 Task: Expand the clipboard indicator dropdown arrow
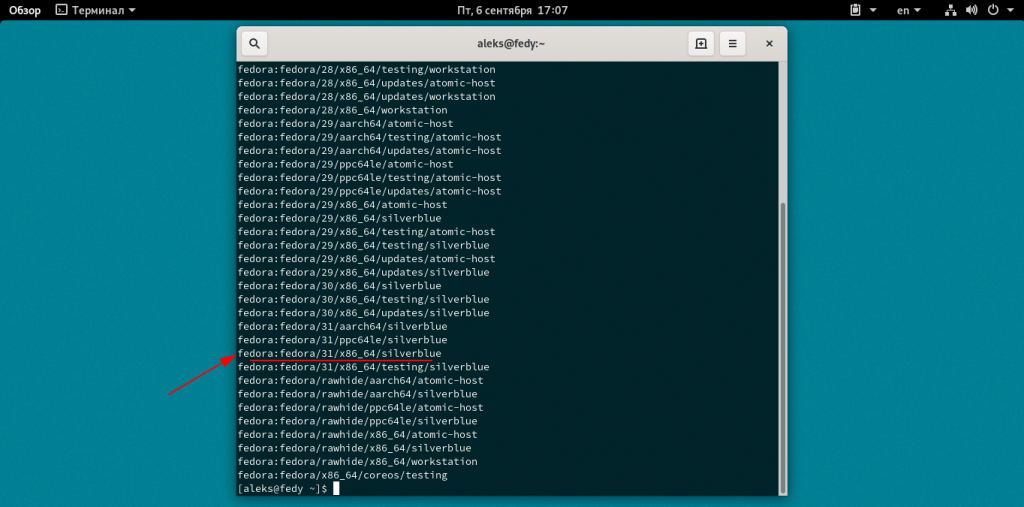tap(873, 10)
